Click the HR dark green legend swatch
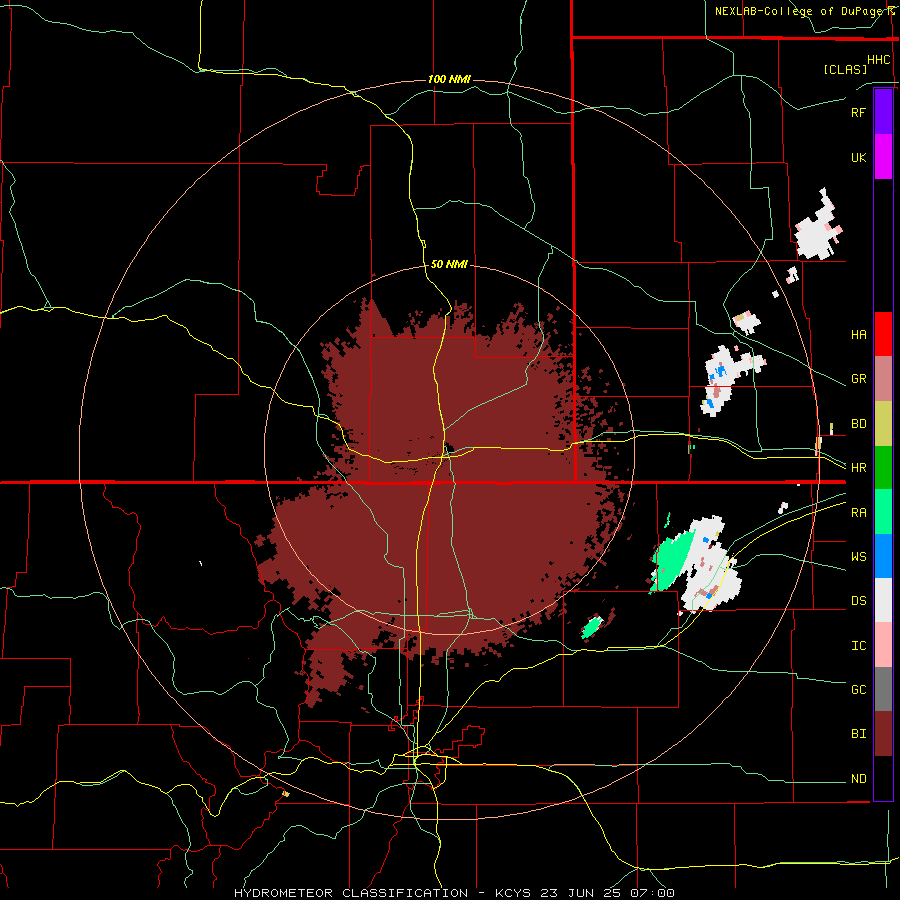900x900 pixels. (883, 468)
